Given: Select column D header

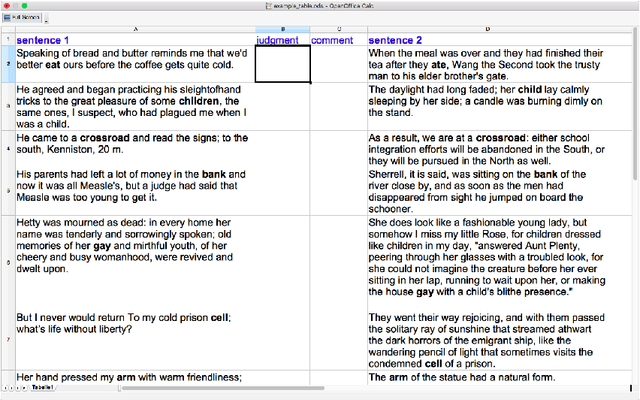Looking at the screenshot, I should pyautogui.click(x=487, y=29).
